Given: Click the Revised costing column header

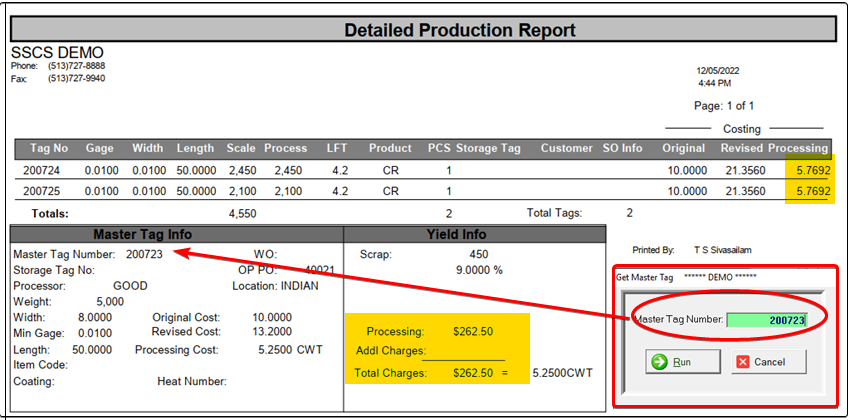Looking at the screenshot, I should [742, 148].
